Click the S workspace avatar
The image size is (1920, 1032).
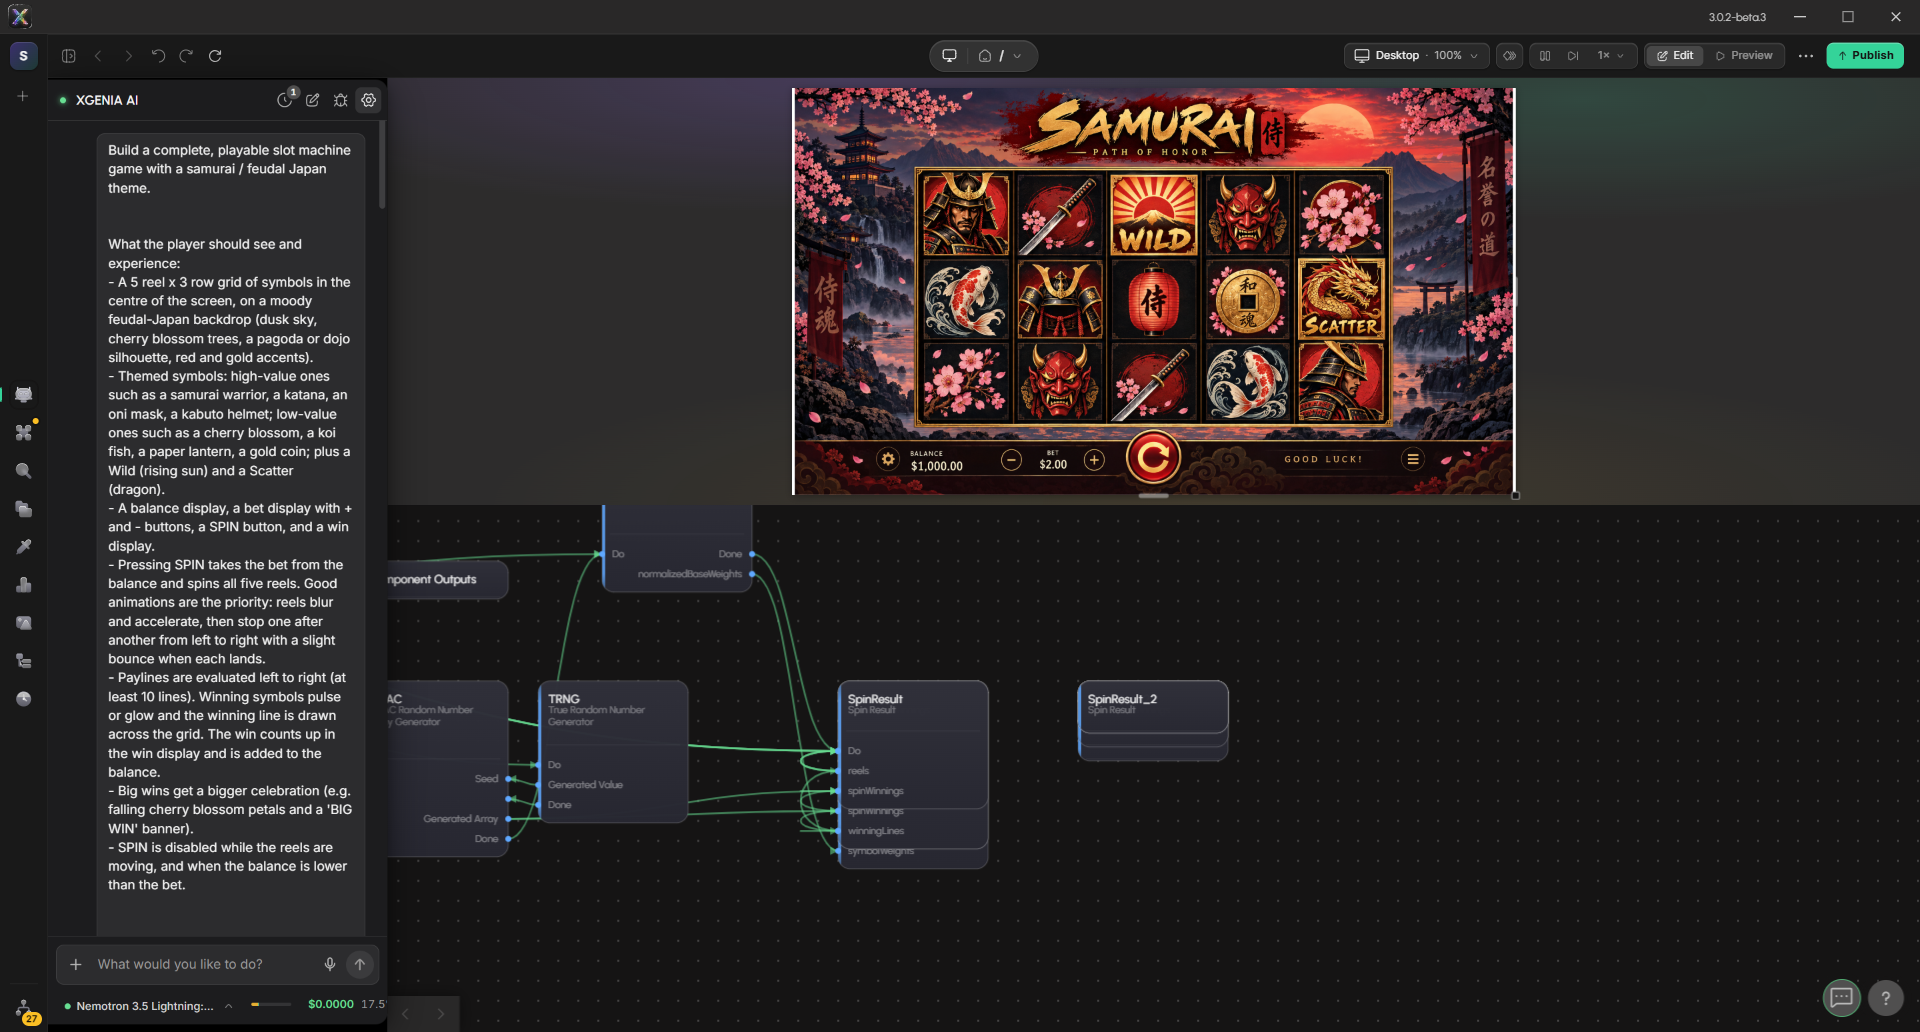(x=24, y=56)
